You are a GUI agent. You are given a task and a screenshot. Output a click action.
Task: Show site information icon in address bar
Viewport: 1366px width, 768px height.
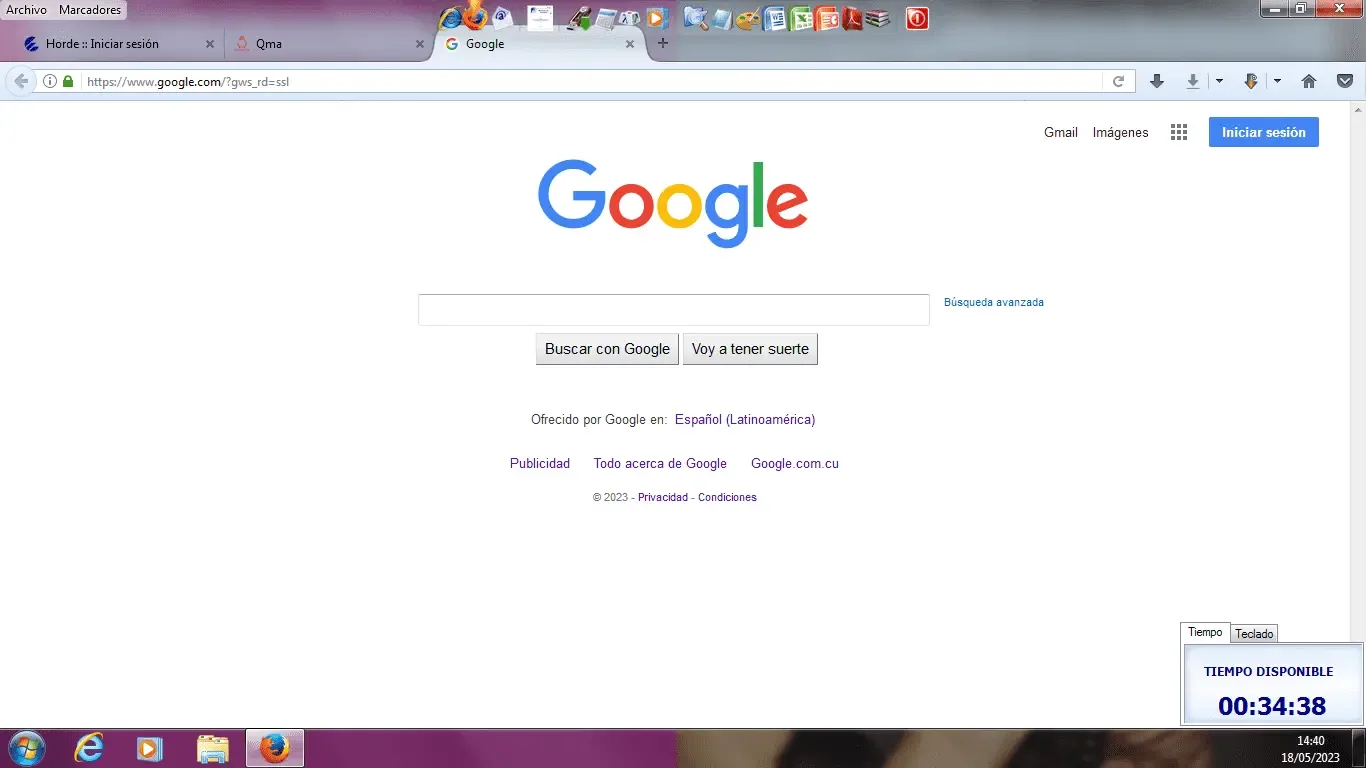pyautogui.click(x=49, y=82)
